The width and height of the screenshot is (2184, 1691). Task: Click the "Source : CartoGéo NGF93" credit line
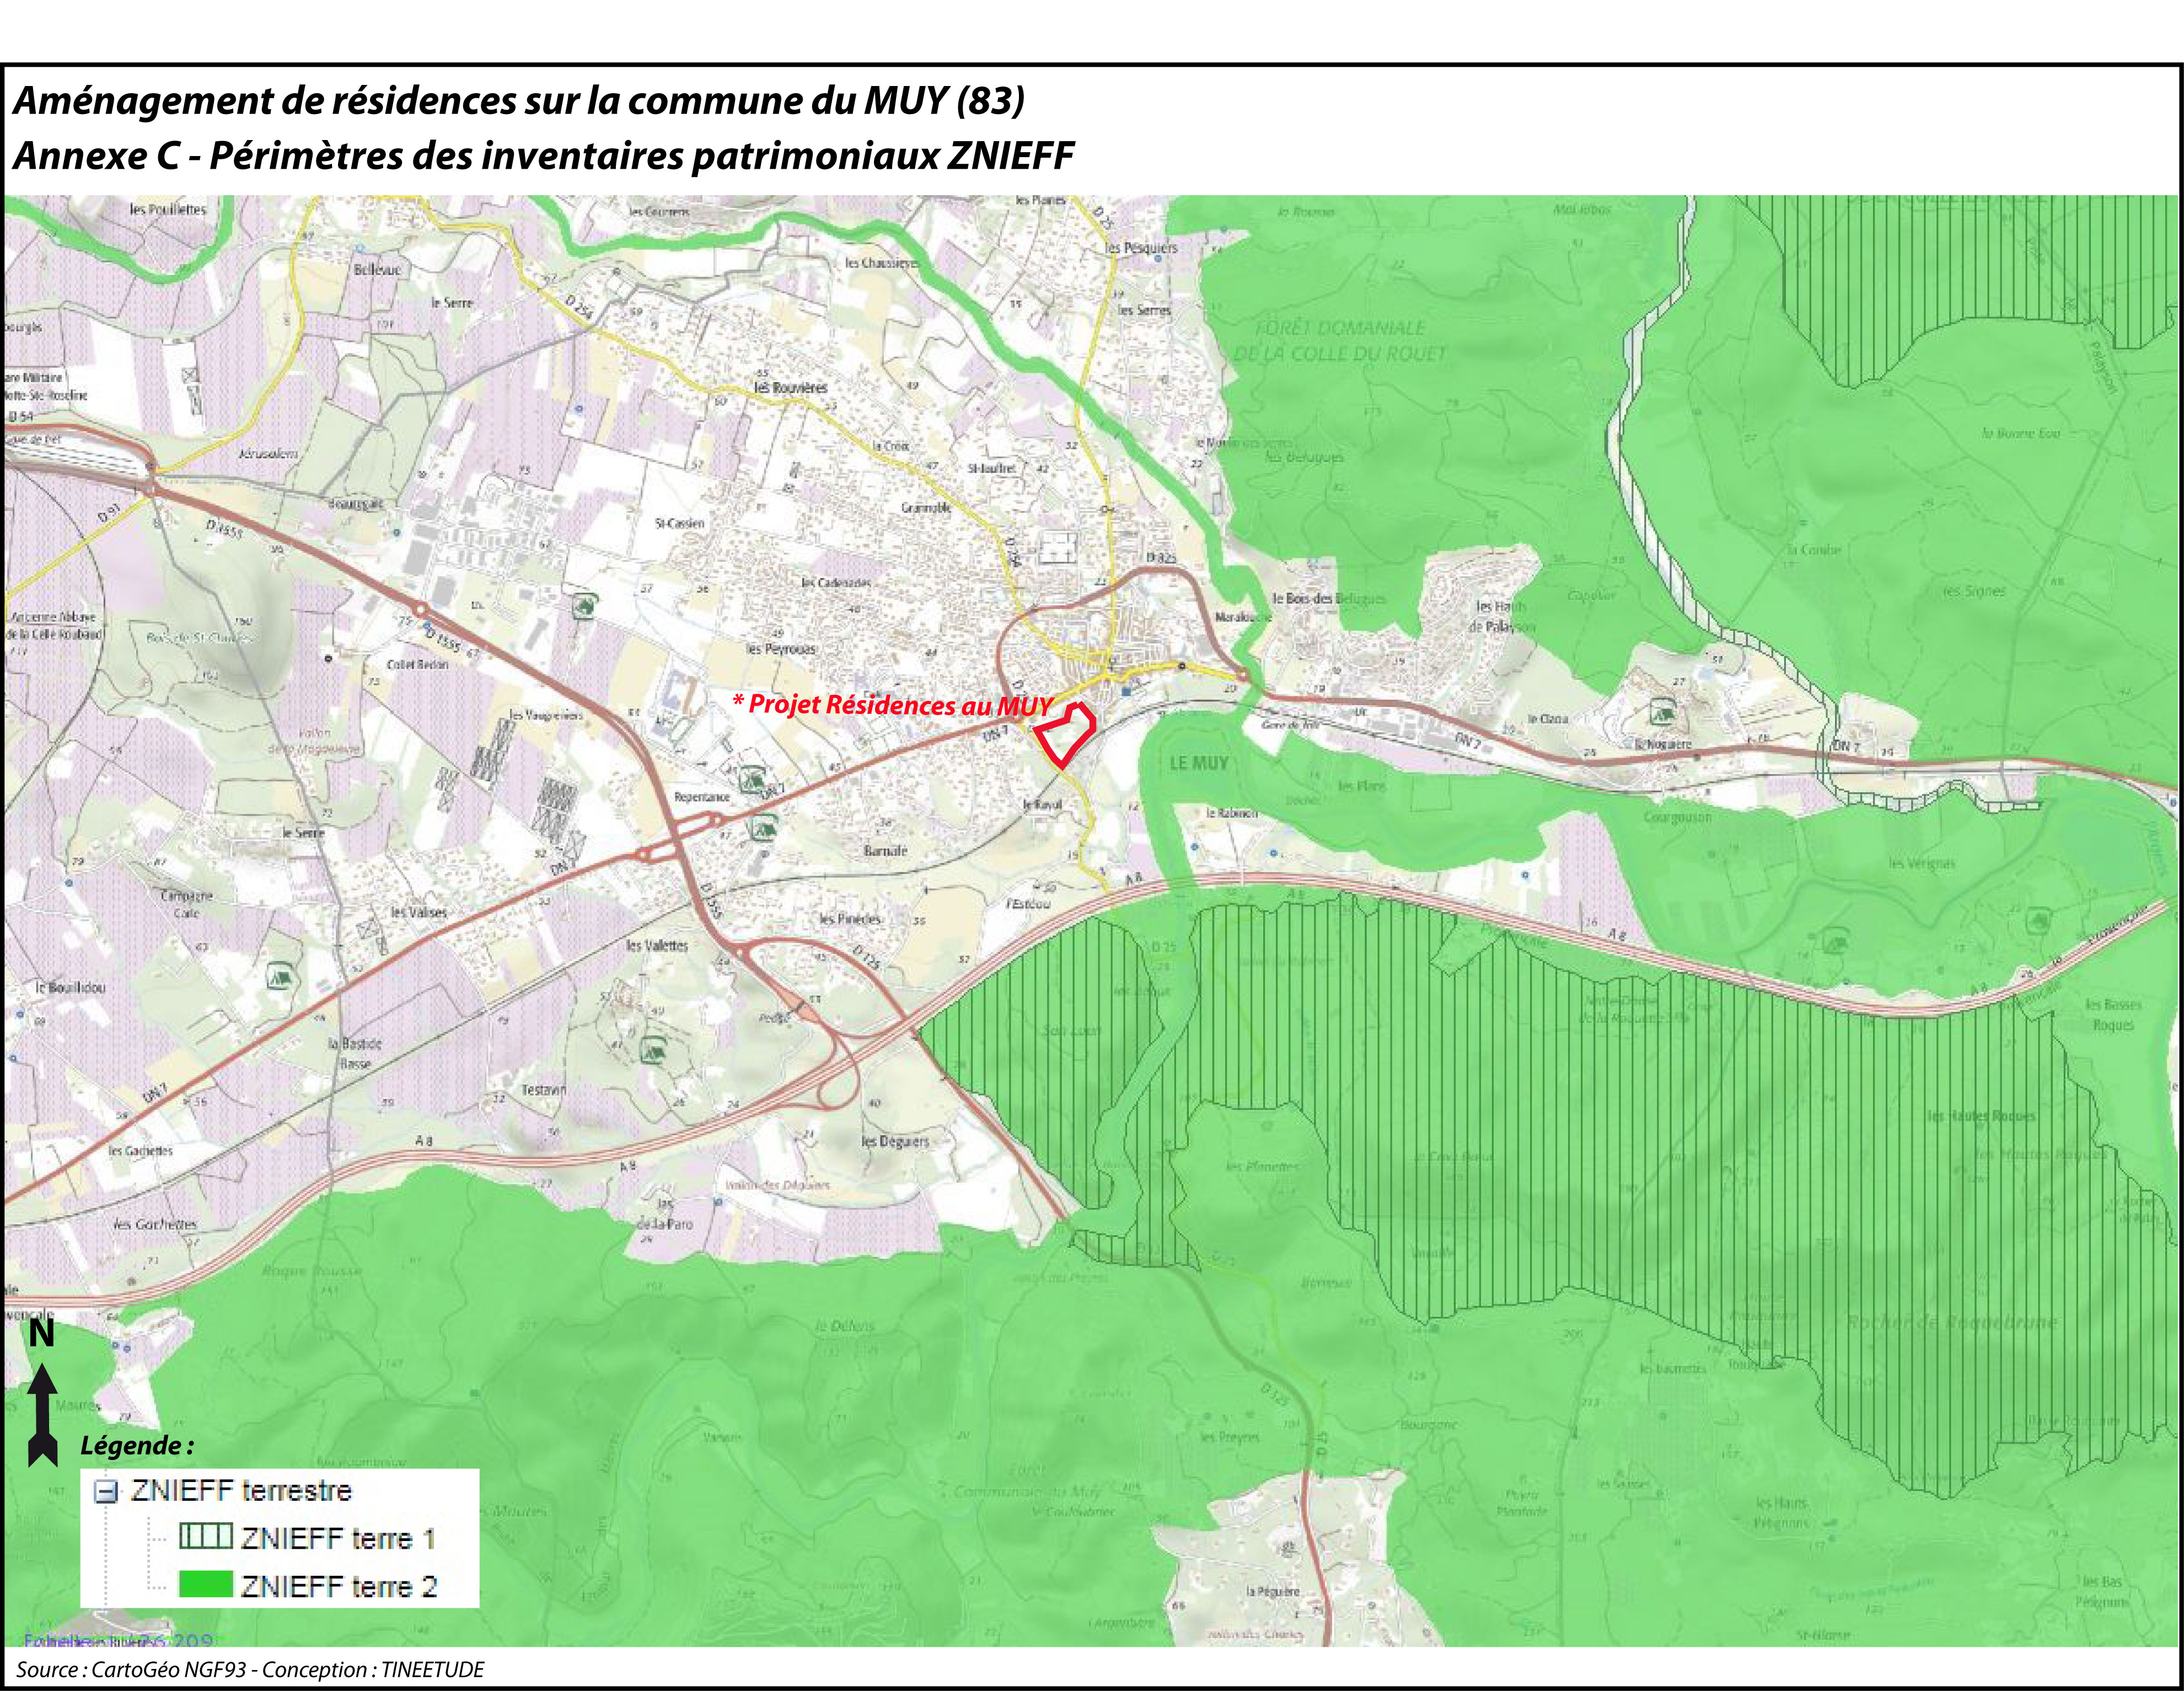(250, 1669)
